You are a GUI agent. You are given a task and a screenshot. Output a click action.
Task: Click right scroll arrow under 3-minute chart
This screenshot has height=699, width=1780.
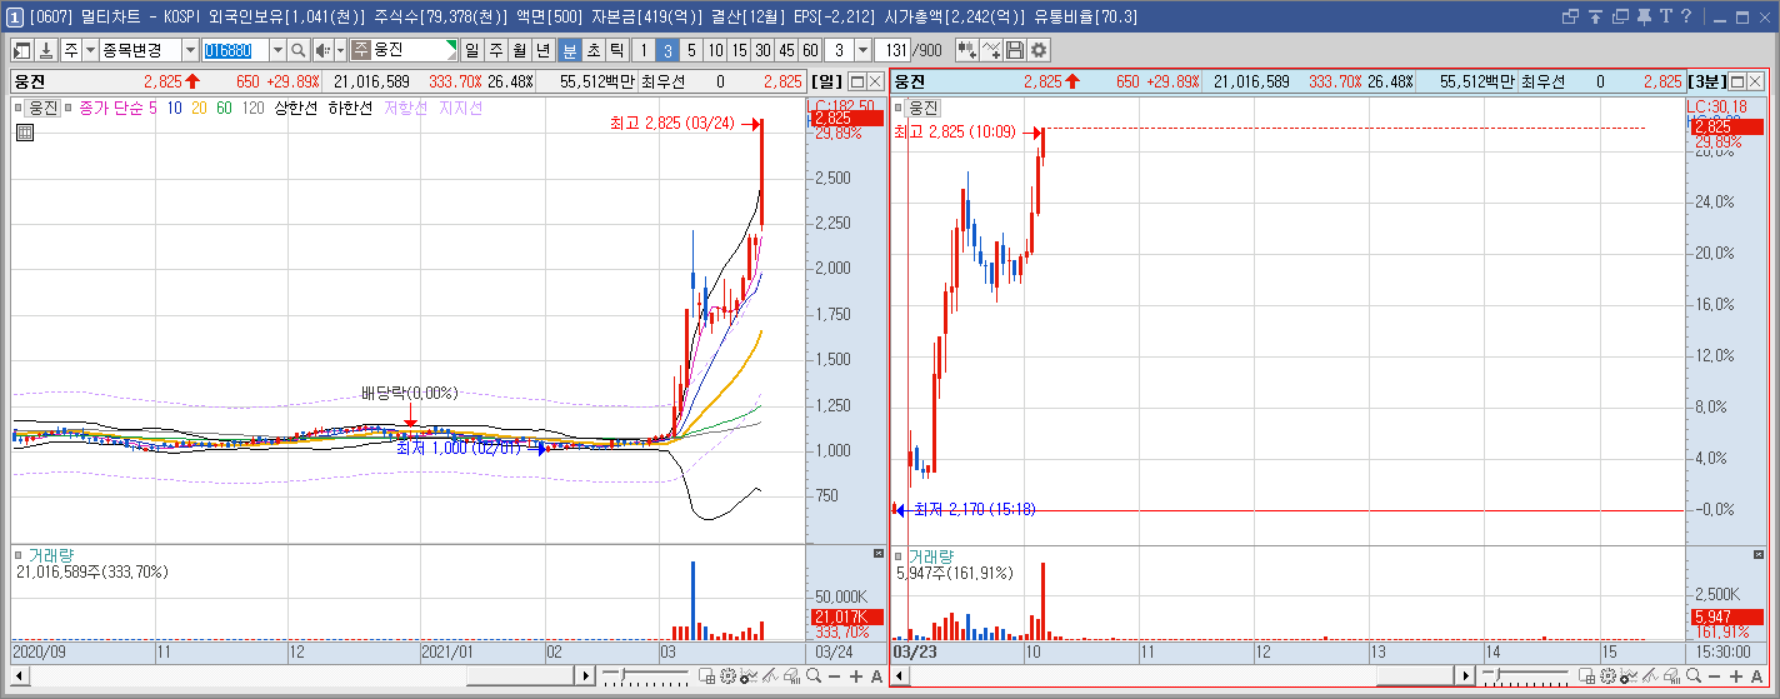click(1465, 676)
